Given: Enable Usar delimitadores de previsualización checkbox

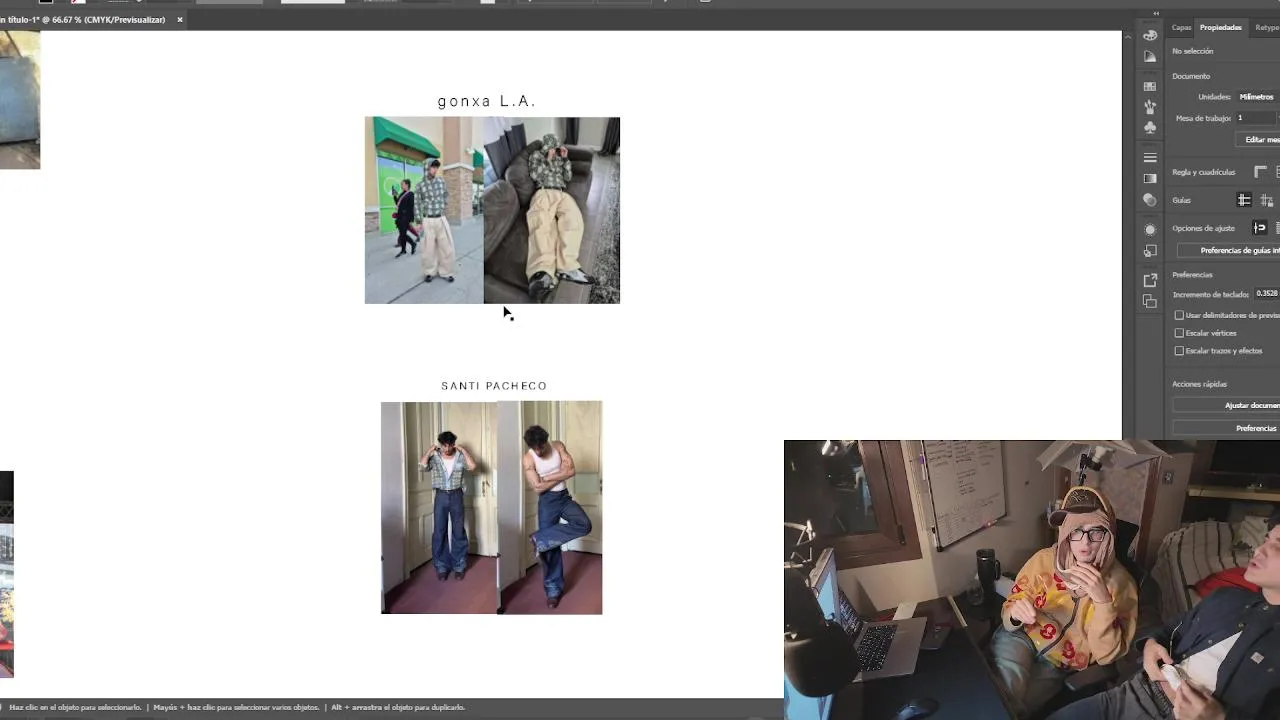Looking at the screenshot, I should (x=1179, y=315).
